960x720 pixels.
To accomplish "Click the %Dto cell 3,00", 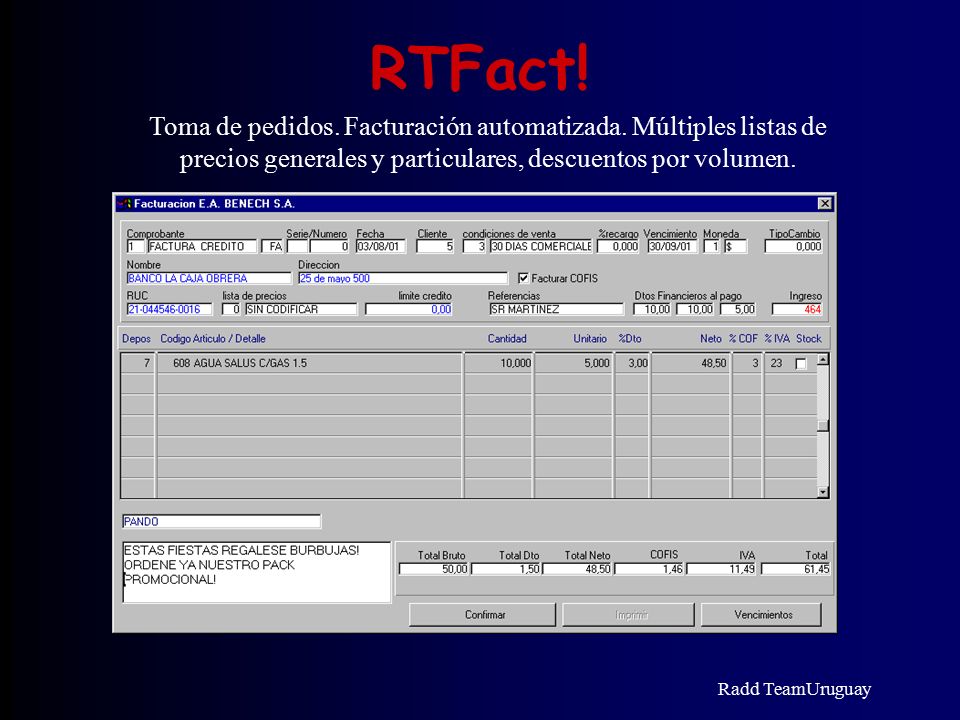I will (x=632, y=363).
